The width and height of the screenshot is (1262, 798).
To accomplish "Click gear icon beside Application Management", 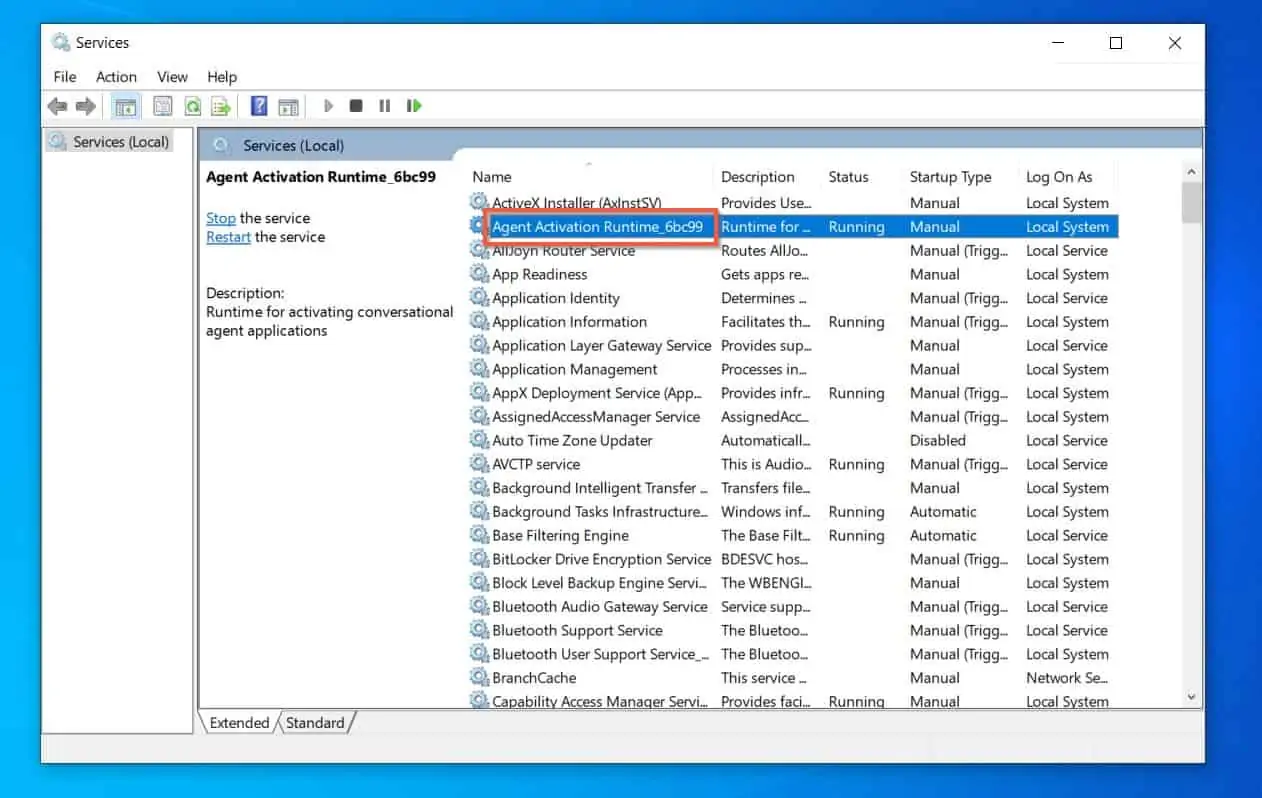I will (479, 369).
